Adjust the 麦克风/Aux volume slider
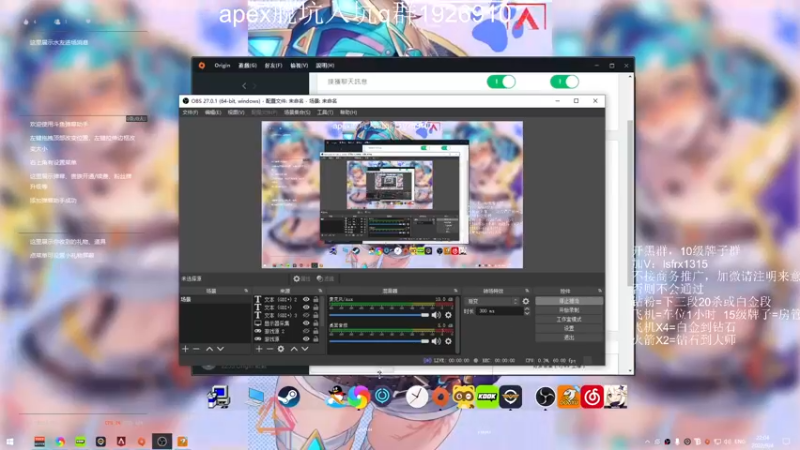Viewport: 800px width, 450px height. click(379, 315)
